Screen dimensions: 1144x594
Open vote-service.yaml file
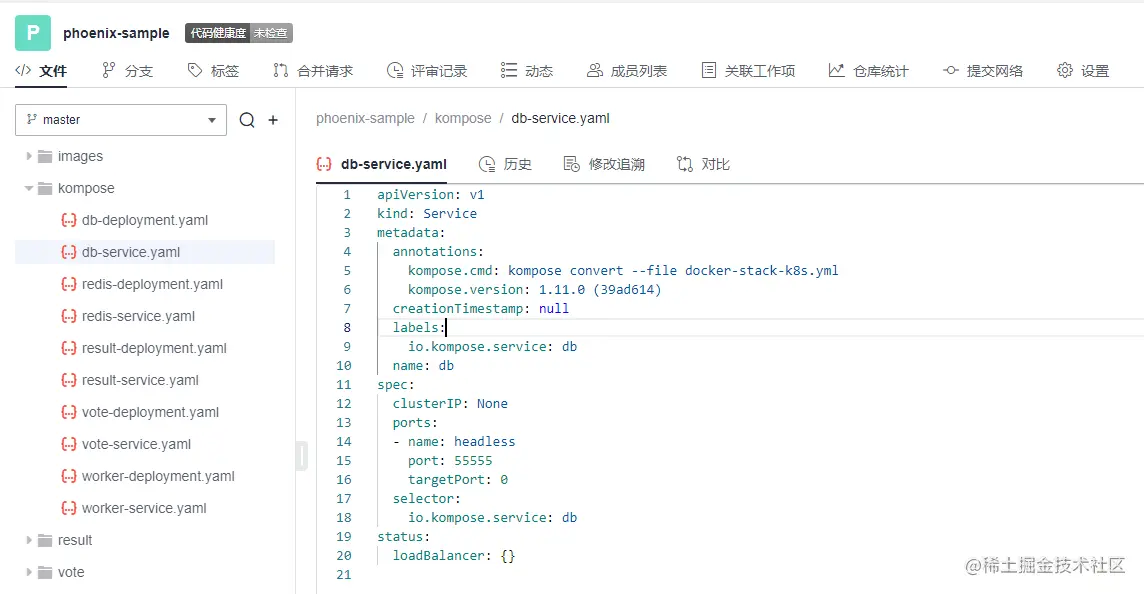(145, 444)
